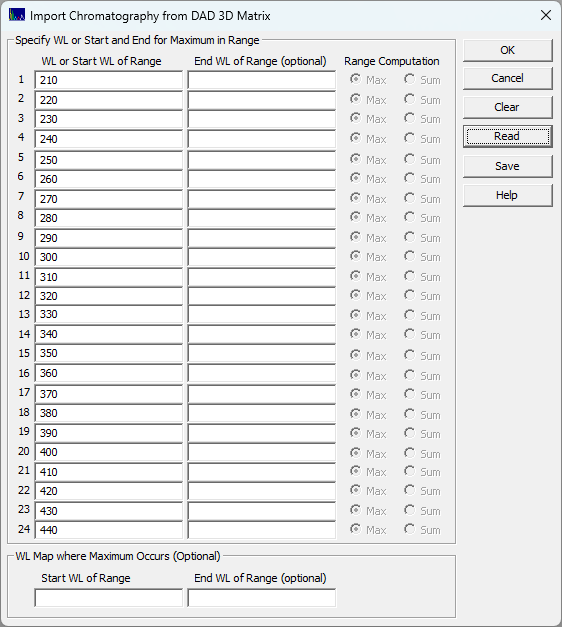
Task: Focus the row 10 field containing 300
Action: point(109,257)
